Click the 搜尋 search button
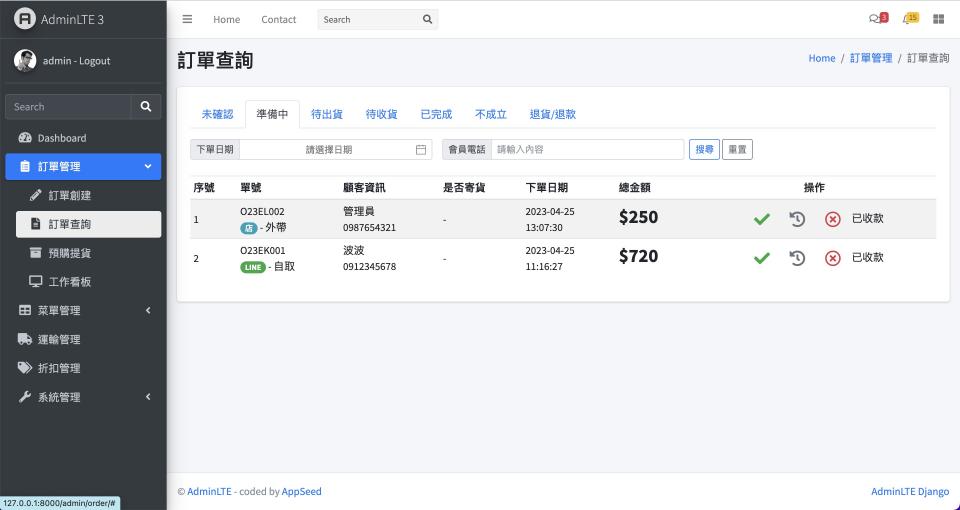Screen dimensions: 960x510 [704, 150]
